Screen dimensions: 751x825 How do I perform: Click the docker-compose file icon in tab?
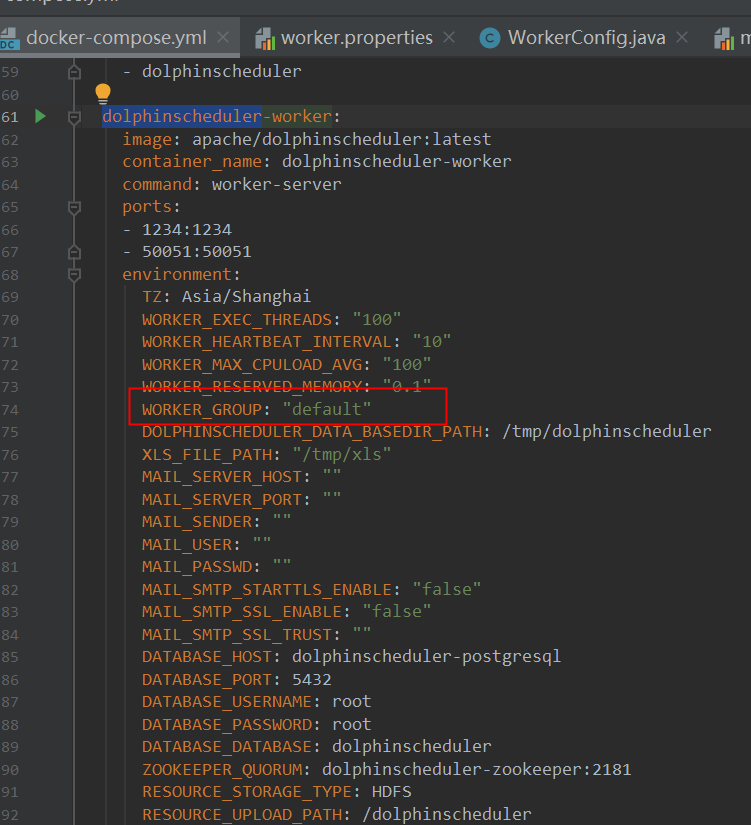click(x=9, y=38)
